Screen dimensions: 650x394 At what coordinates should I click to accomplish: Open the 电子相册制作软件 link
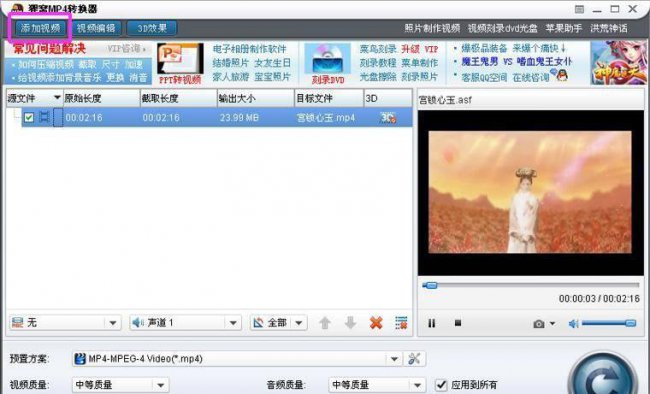tap(250, 49)
